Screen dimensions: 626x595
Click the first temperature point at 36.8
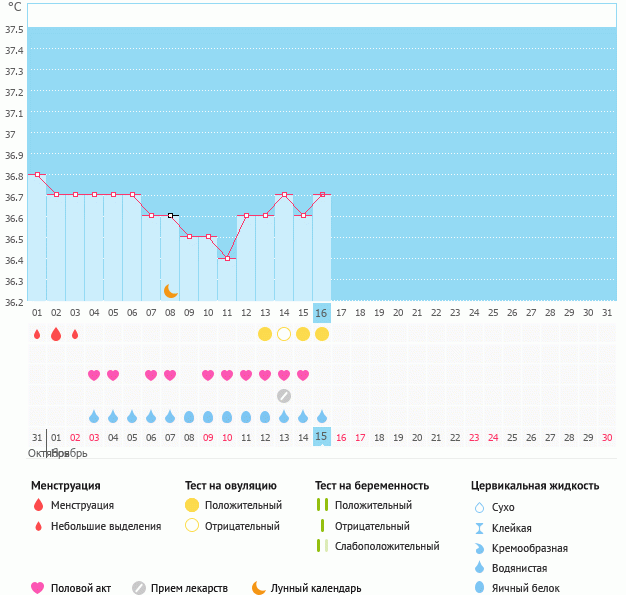click(37, 175)
